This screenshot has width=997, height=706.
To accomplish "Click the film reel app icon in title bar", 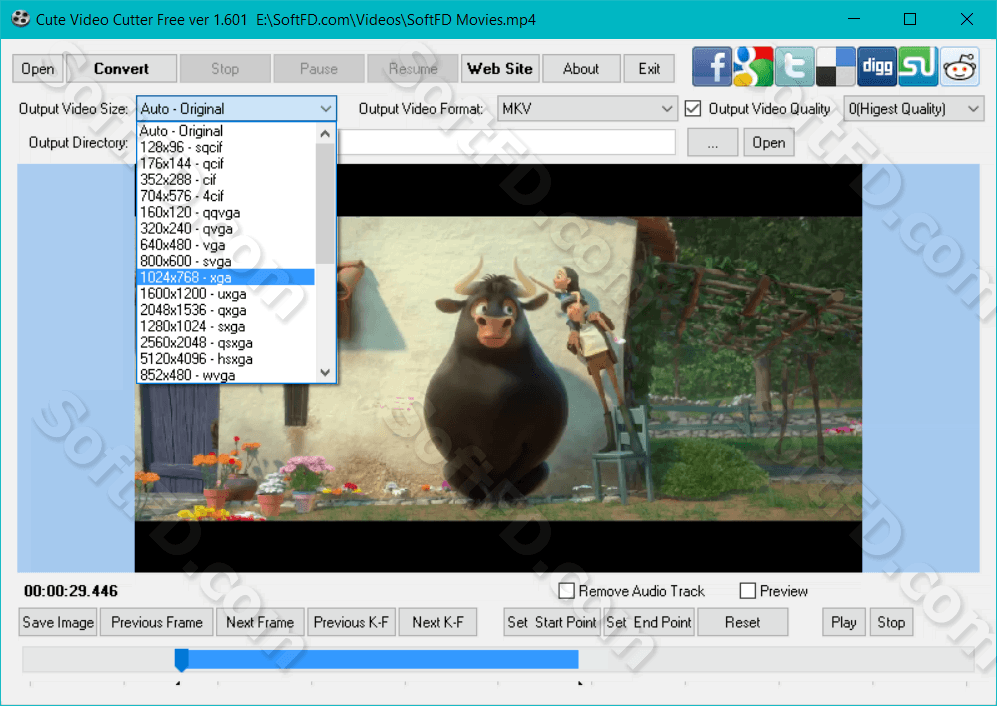I will 20,19.
